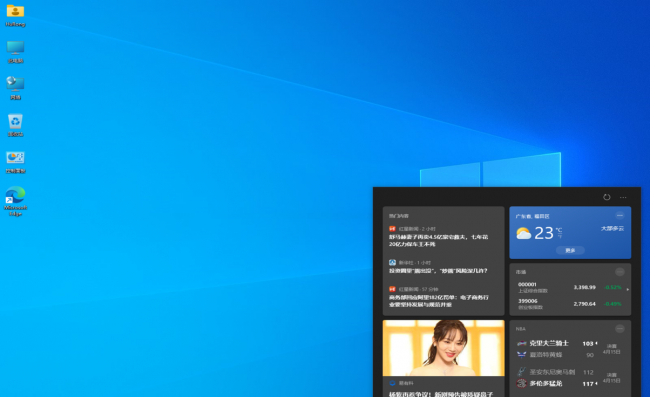Open the Cavaliers team row scoring 103
The height and width of the screenshot is (397, 650).
(x=558, y=343)
